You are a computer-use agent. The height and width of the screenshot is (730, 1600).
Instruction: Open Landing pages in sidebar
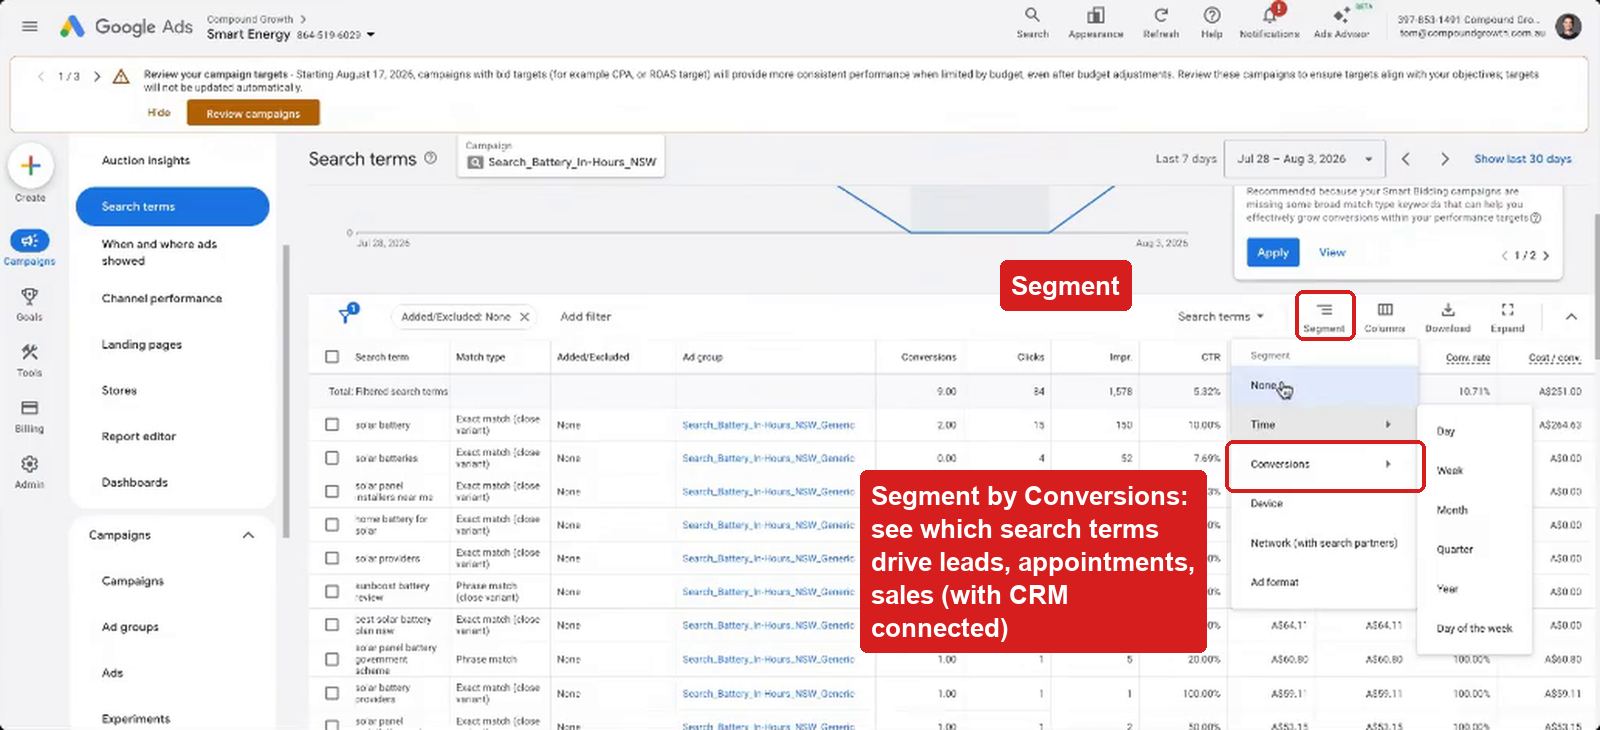tap(141, 344)
